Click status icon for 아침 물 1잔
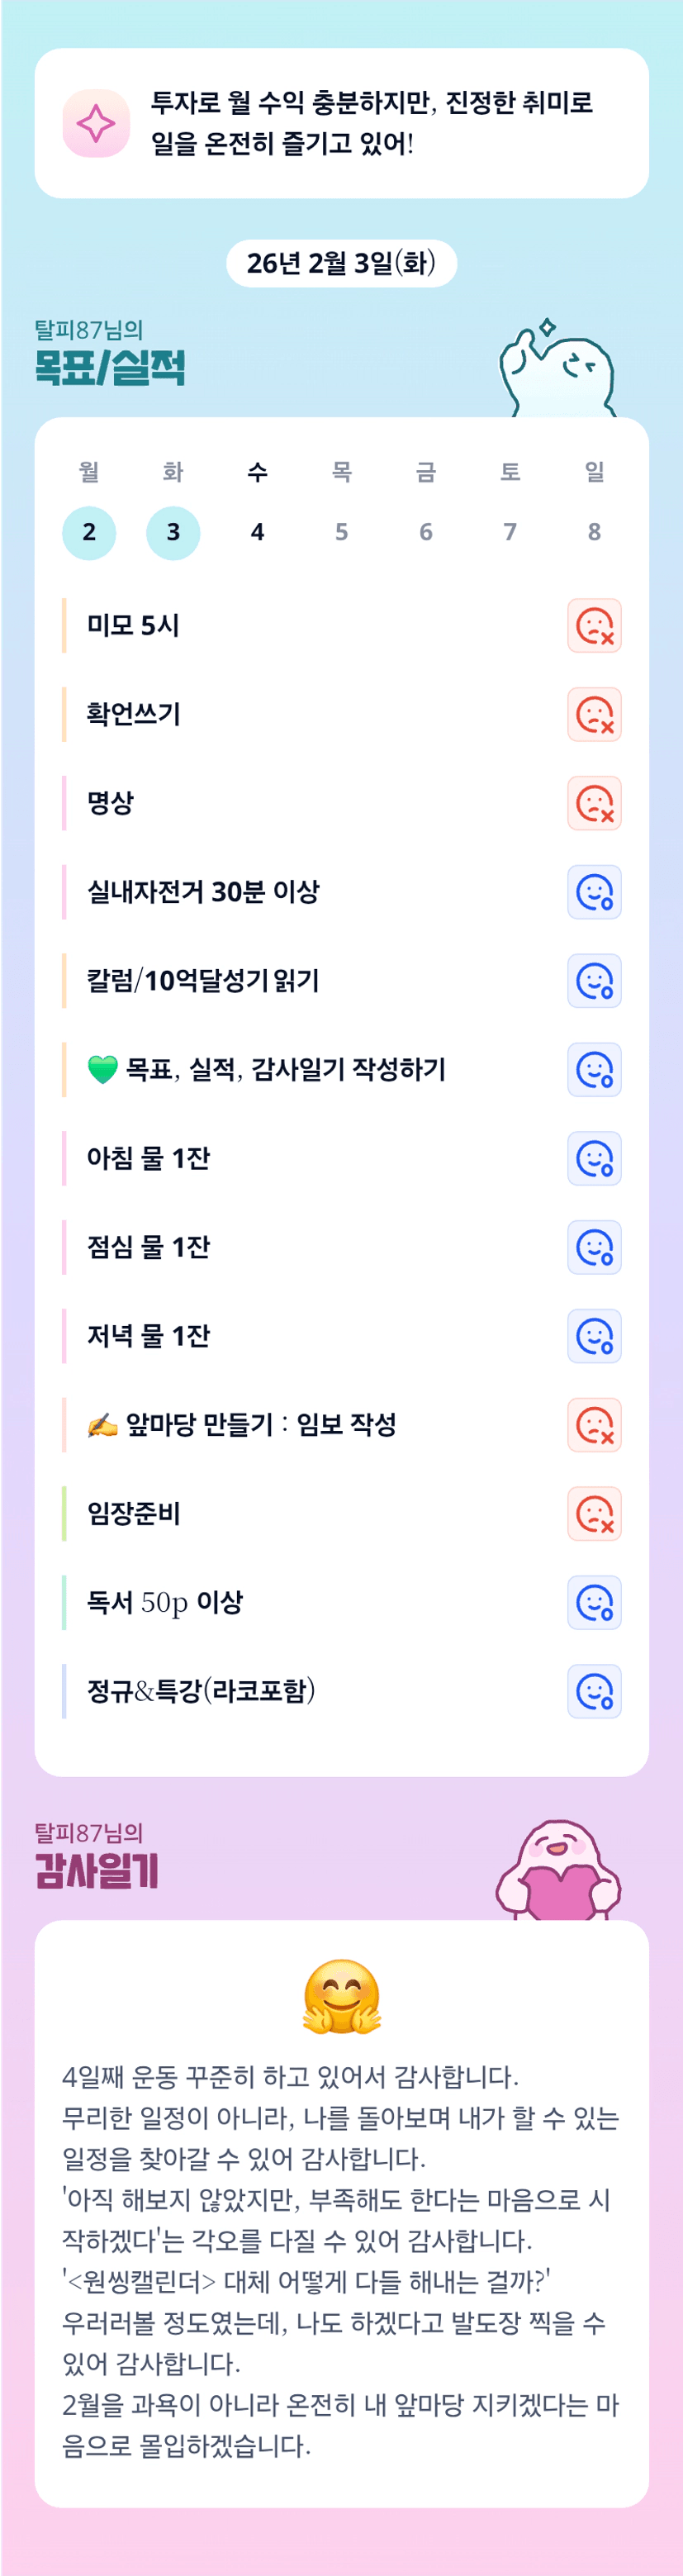683x2576 pixels. (594, 1158)
